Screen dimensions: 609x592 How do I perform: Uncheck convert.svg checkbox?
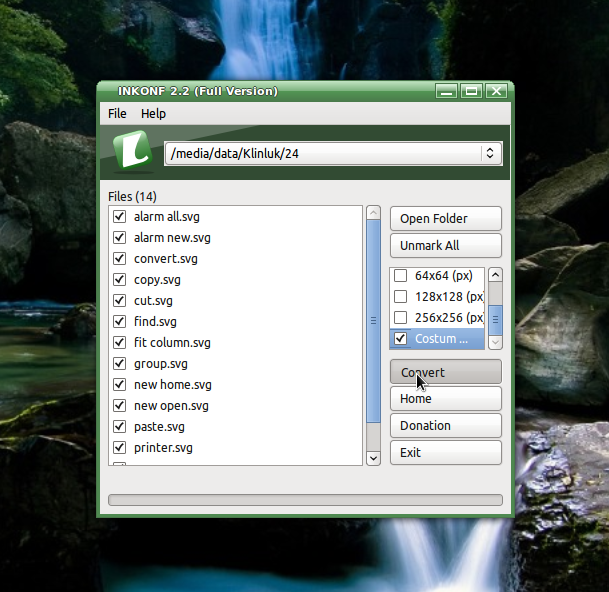coord(120,258)
